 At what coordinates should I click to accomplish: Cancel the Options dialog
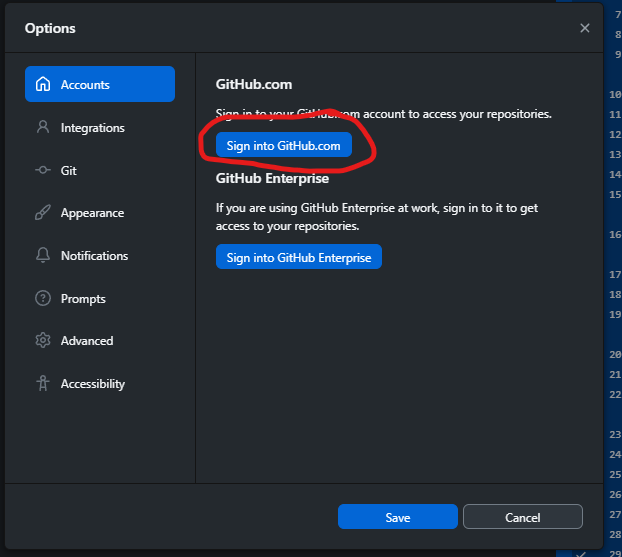[523, 517]
